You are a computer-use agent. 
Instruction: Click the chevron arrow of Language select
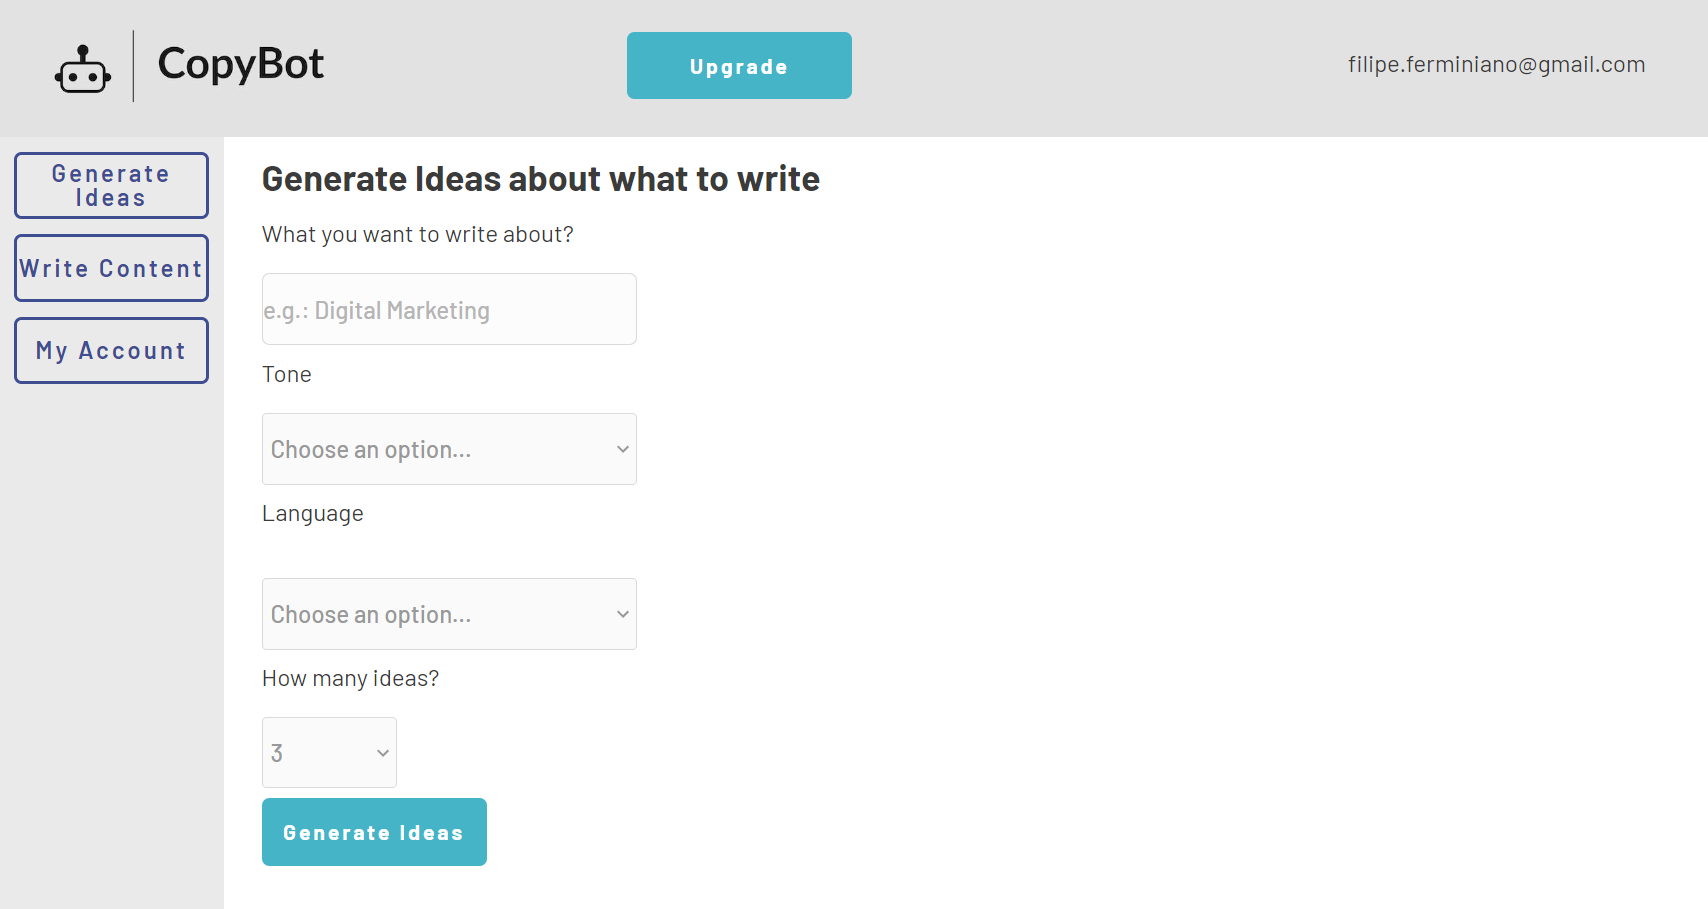(622, 614)
